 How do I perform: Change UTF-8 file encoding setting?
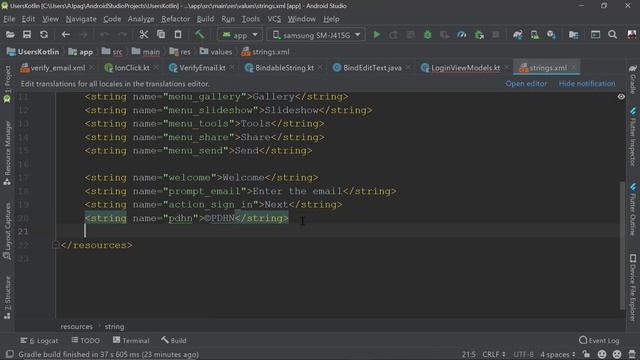[523, 354]
